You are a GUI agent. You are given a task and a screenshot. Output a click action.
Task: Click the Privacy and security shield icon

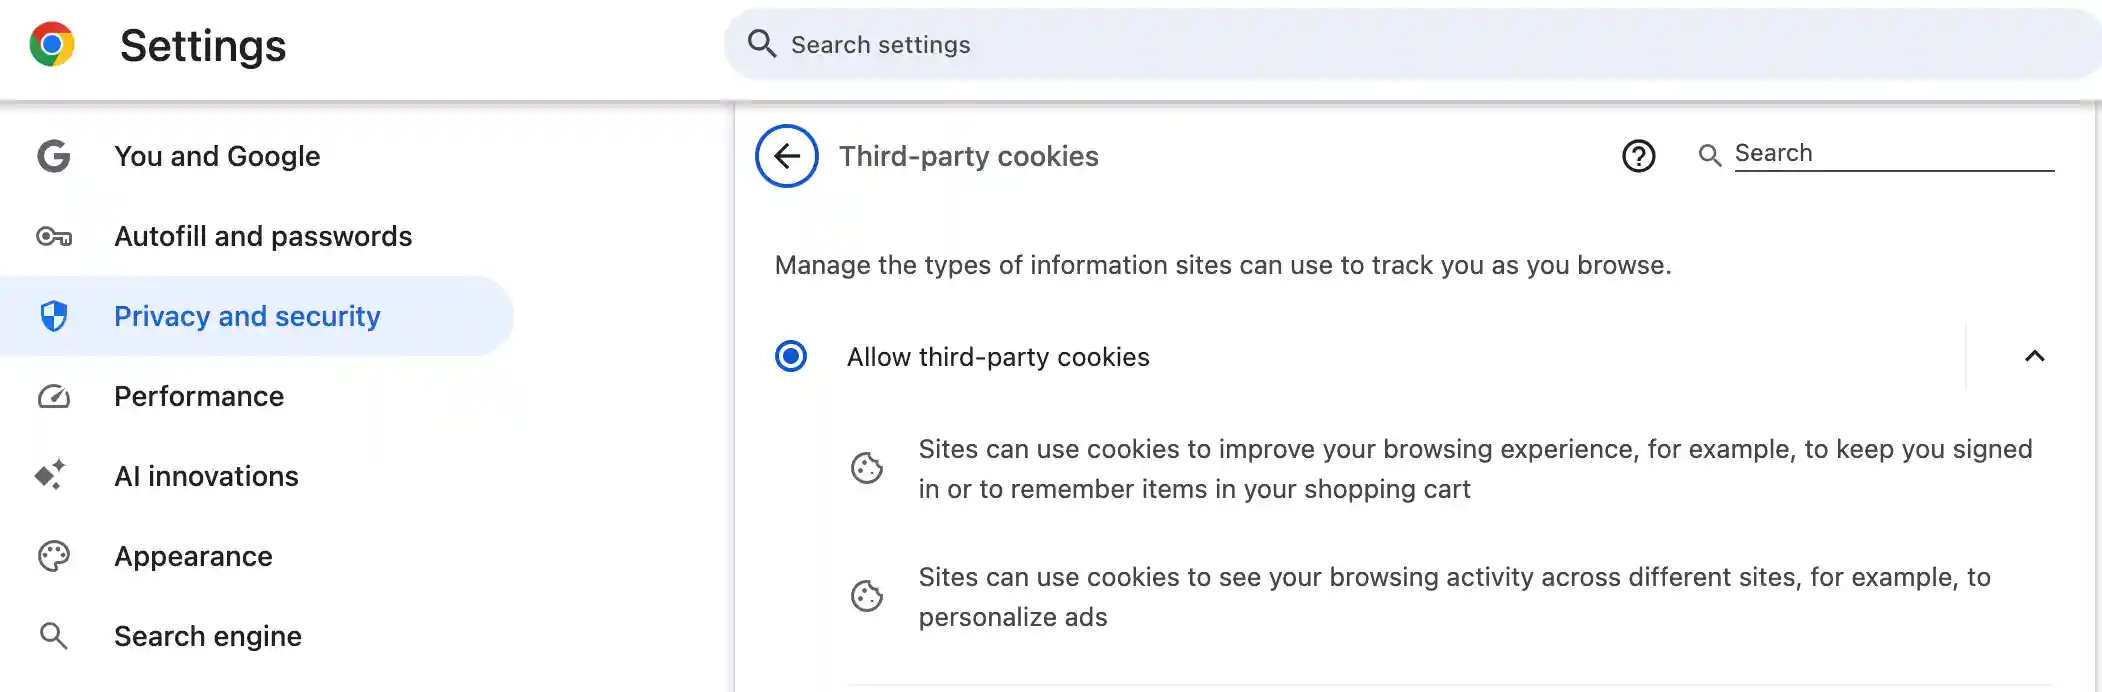[x=55, y=316]
